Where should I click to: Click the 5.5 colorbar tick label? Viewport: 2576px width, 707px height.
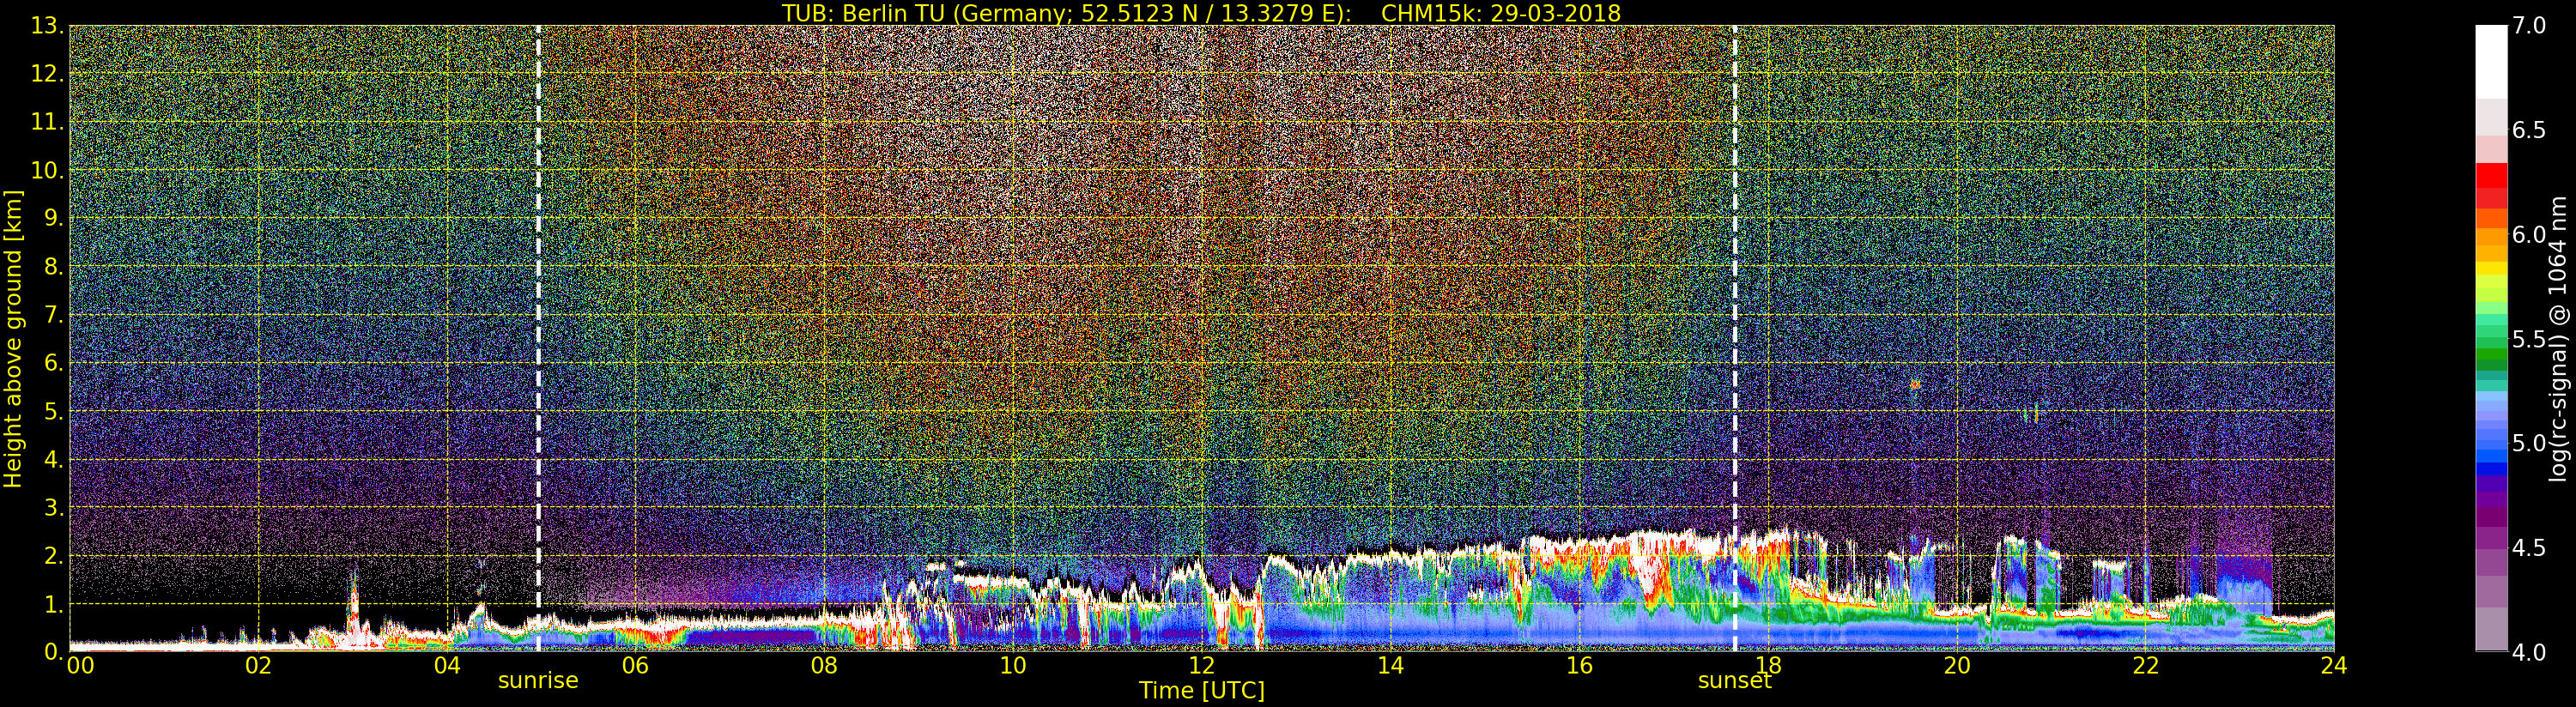point(2530,339)
